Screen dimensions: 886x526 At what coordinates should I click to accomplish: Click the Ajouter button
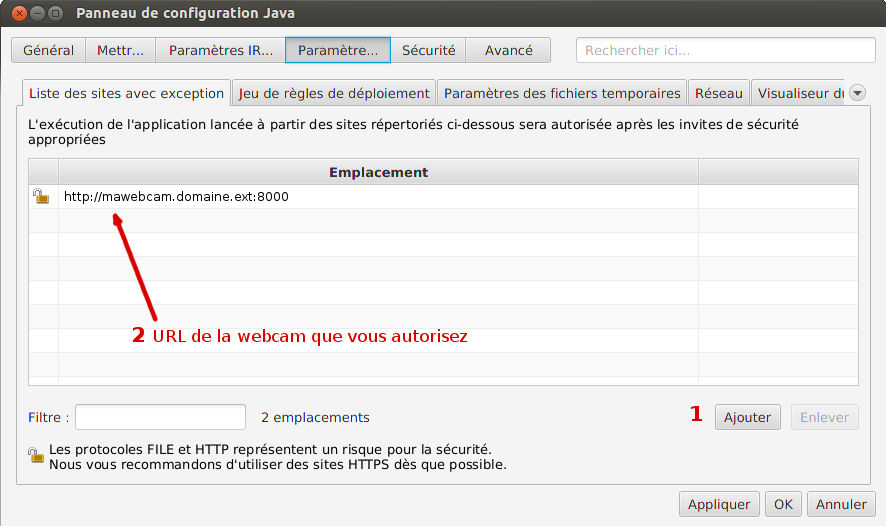tap(748, 417)
